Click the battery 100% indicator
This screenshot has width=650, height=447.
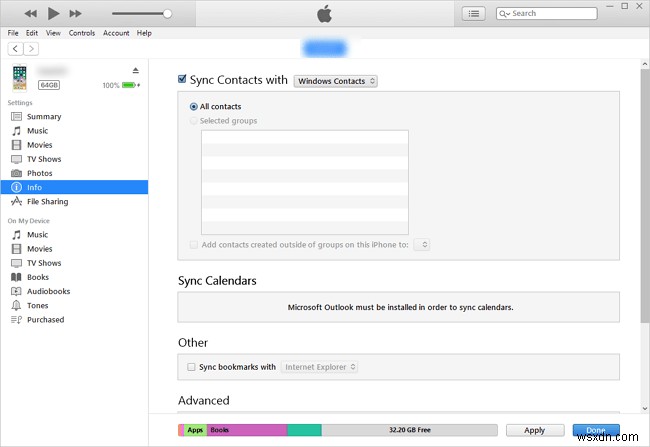click(121, 85)
